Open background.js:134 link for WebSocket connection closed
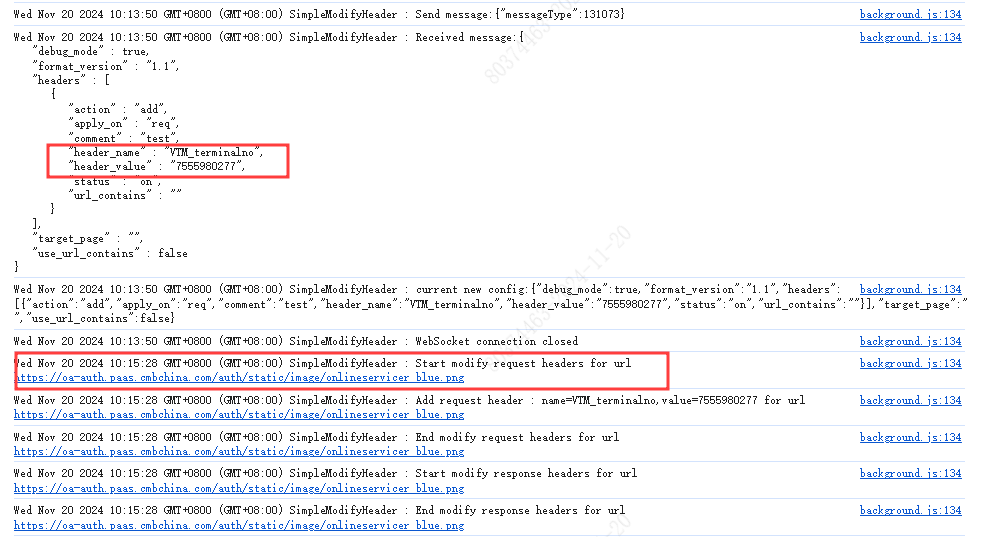The image size is (994, 537). click(910, 341)
